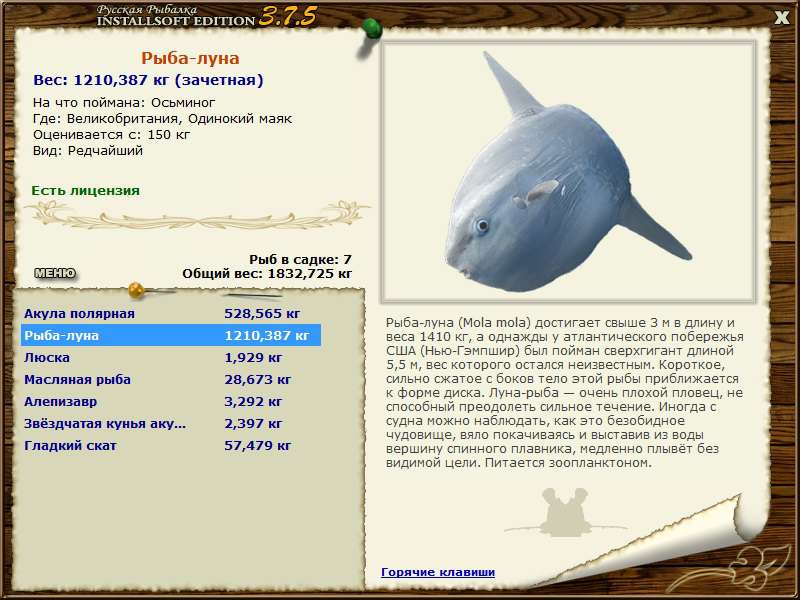Click the 'Вес: 1210,387 кг (зачетная)' line
The image size is (800, 600).
click(148, 80)
